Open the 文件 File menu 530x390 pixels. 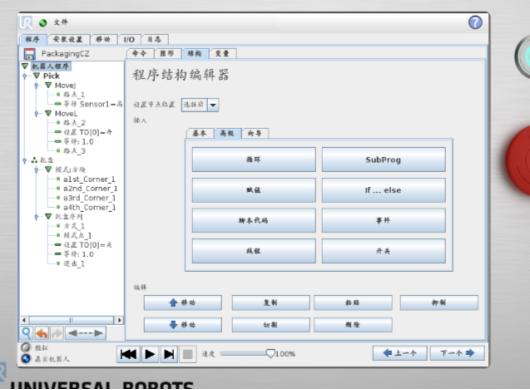pos(61,22)
